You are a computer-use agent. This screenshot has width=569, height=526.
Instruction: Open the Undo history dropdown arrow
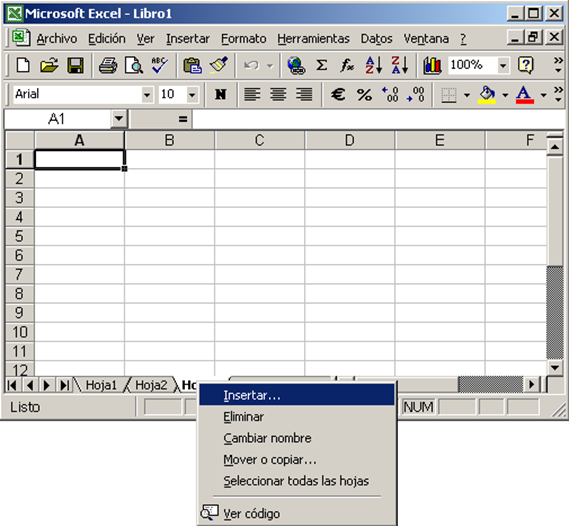pos(270,66)
